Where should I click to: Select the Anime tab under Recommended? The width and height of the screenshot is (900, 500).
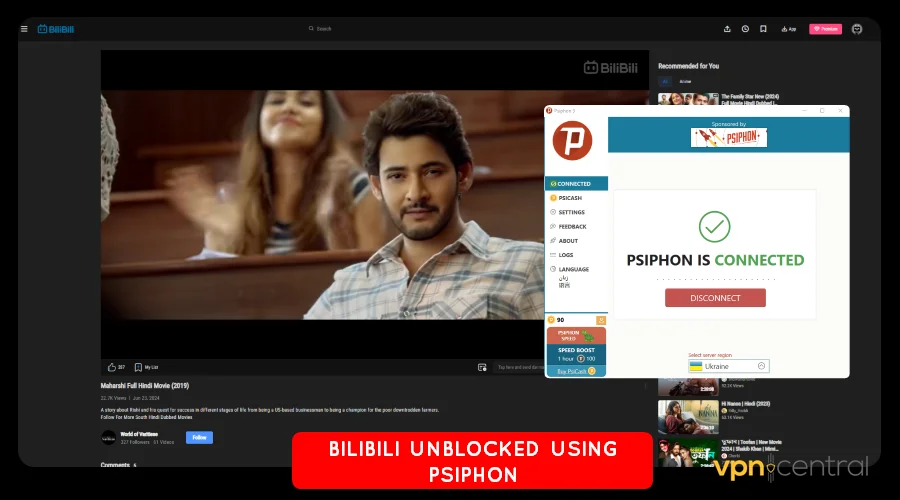tap(685, 82)
